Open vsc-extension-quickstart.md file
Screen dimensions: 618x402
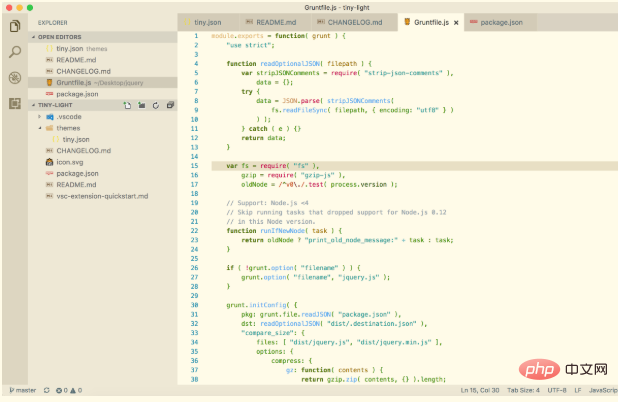pyautogui.click(x=102, y=196)
